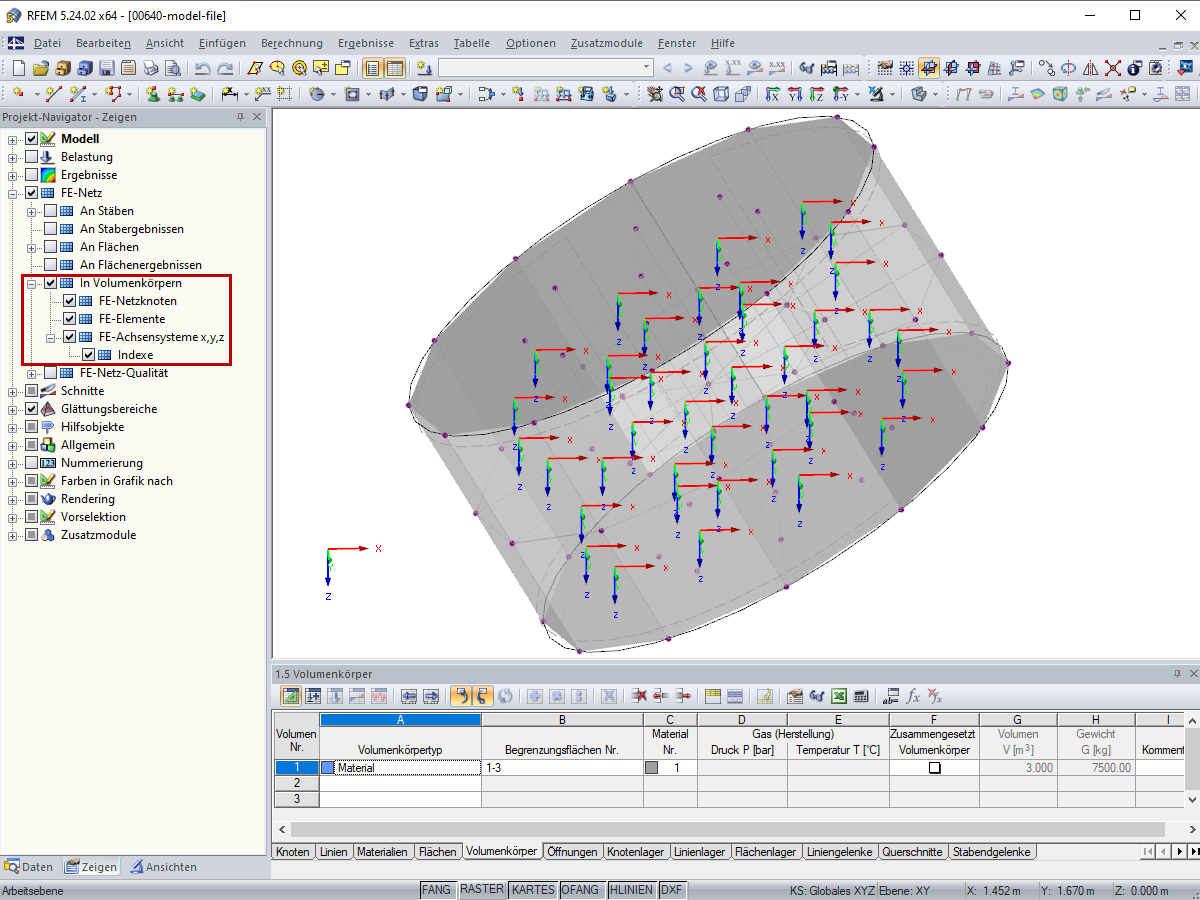The height and width of the screenshot is (900, 1200).
Task: Toggle the project navigator panel icon
Action: [x=372, y=68]
